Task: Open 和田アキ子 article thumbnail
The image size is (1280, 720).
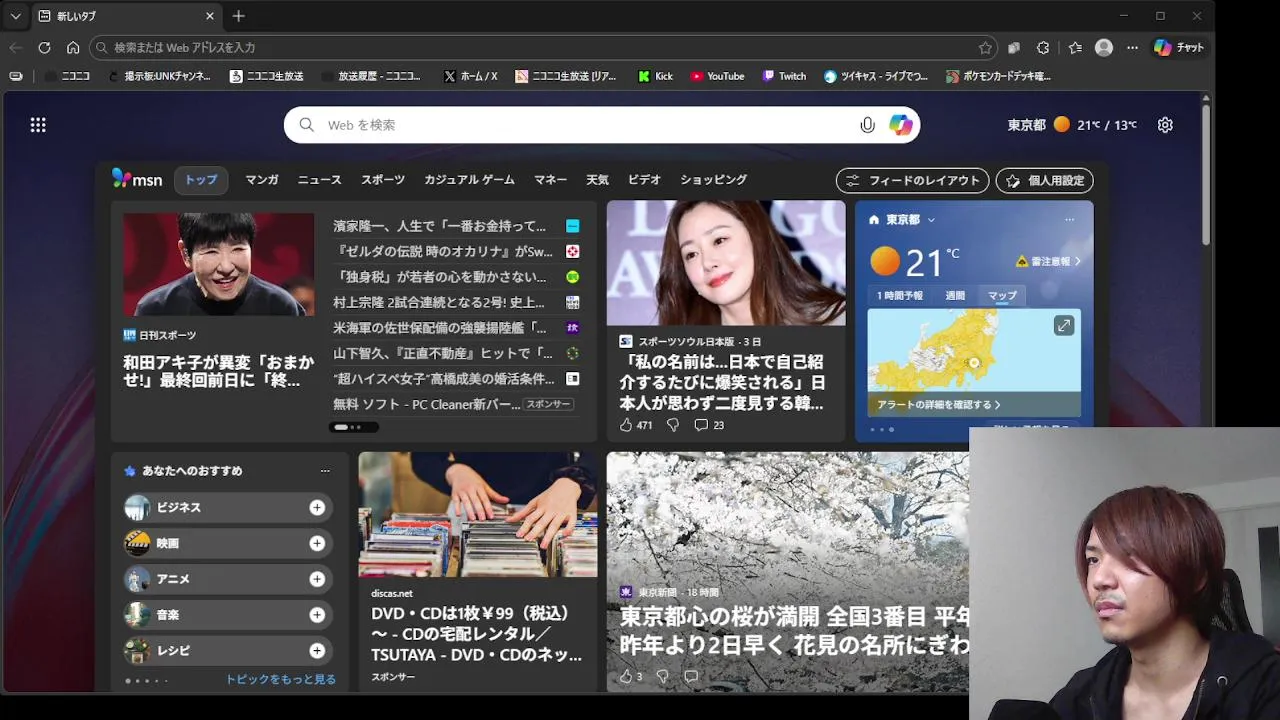Action: point(218,264)
